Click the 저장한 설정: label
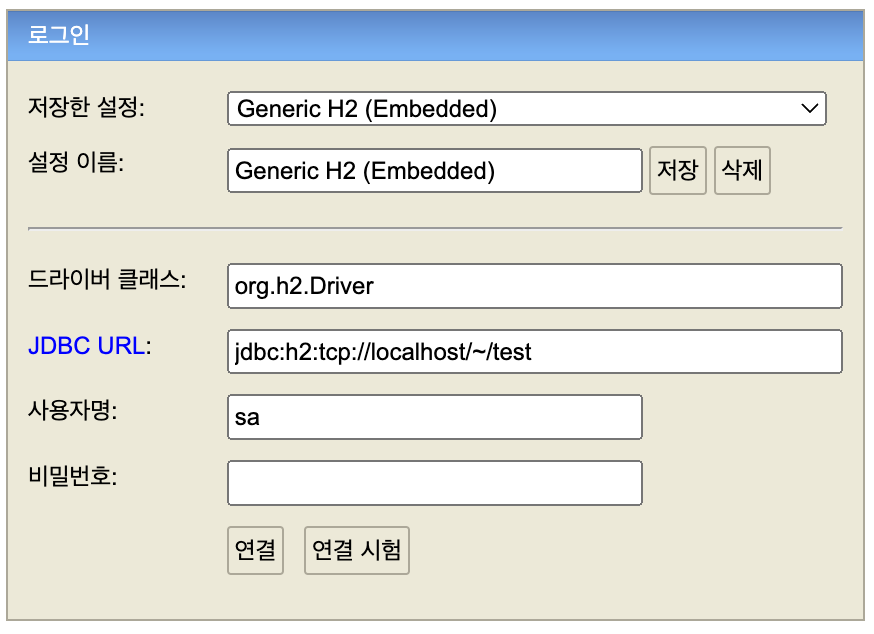This screenshot has height=634, width=874. (86, 107)
